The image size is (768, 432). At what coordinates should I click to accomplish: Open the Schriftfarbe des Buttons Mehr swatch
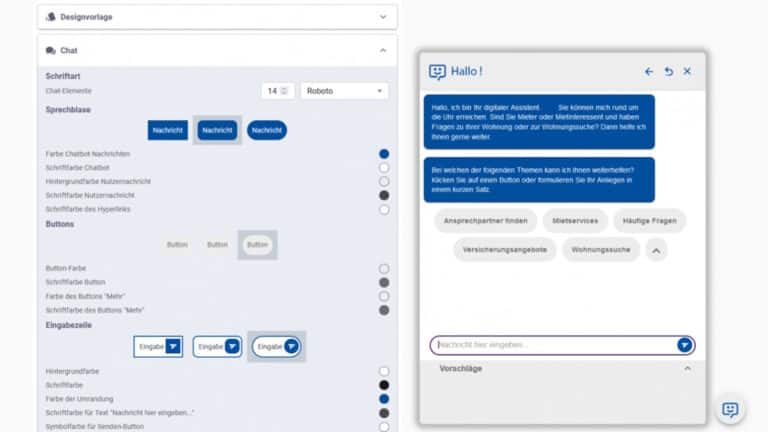pos(384,310)
